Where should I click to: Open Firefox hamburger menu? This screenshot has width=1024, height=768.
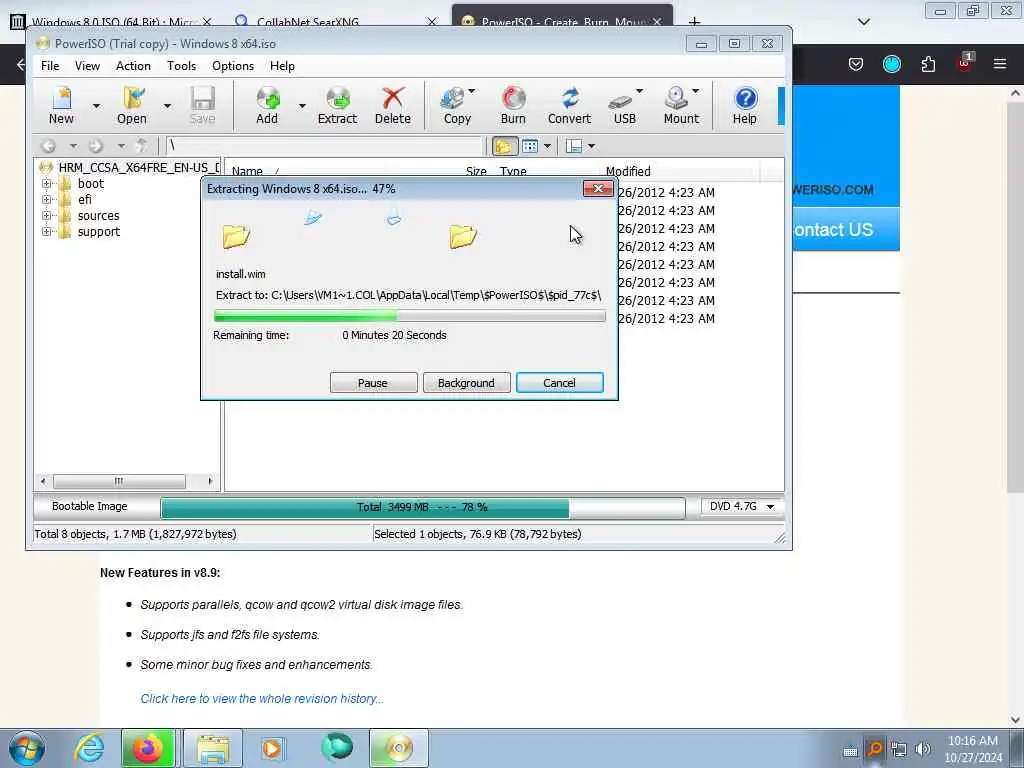coord(1000,64)
